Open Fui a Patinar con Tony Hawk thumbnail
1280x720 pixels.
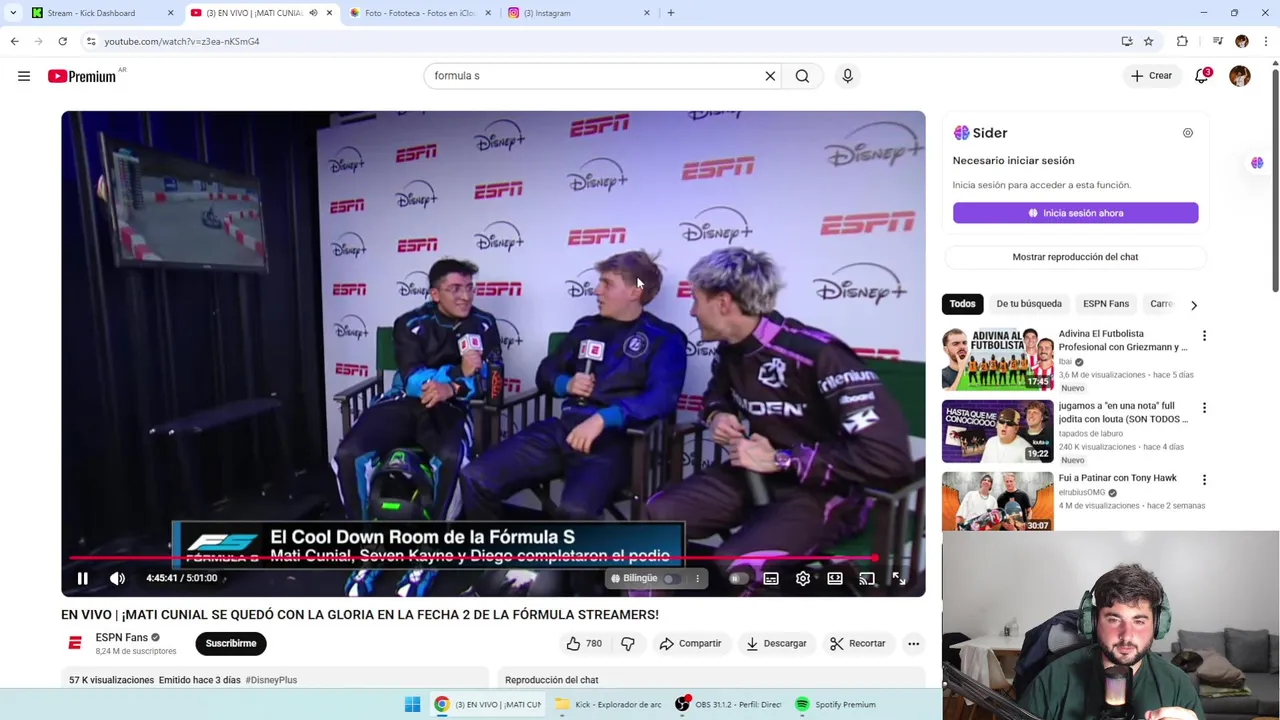pyautogui.click(x=997, y=502)
